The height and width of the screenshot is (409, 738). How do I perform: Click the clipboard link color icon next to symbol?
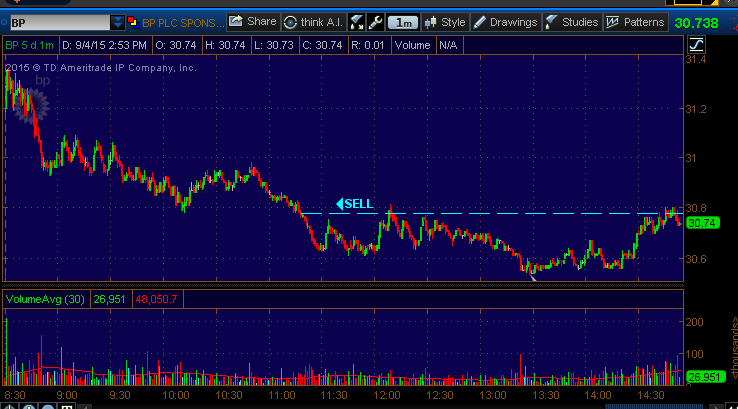pyautogui.click(x=134, y=21)
